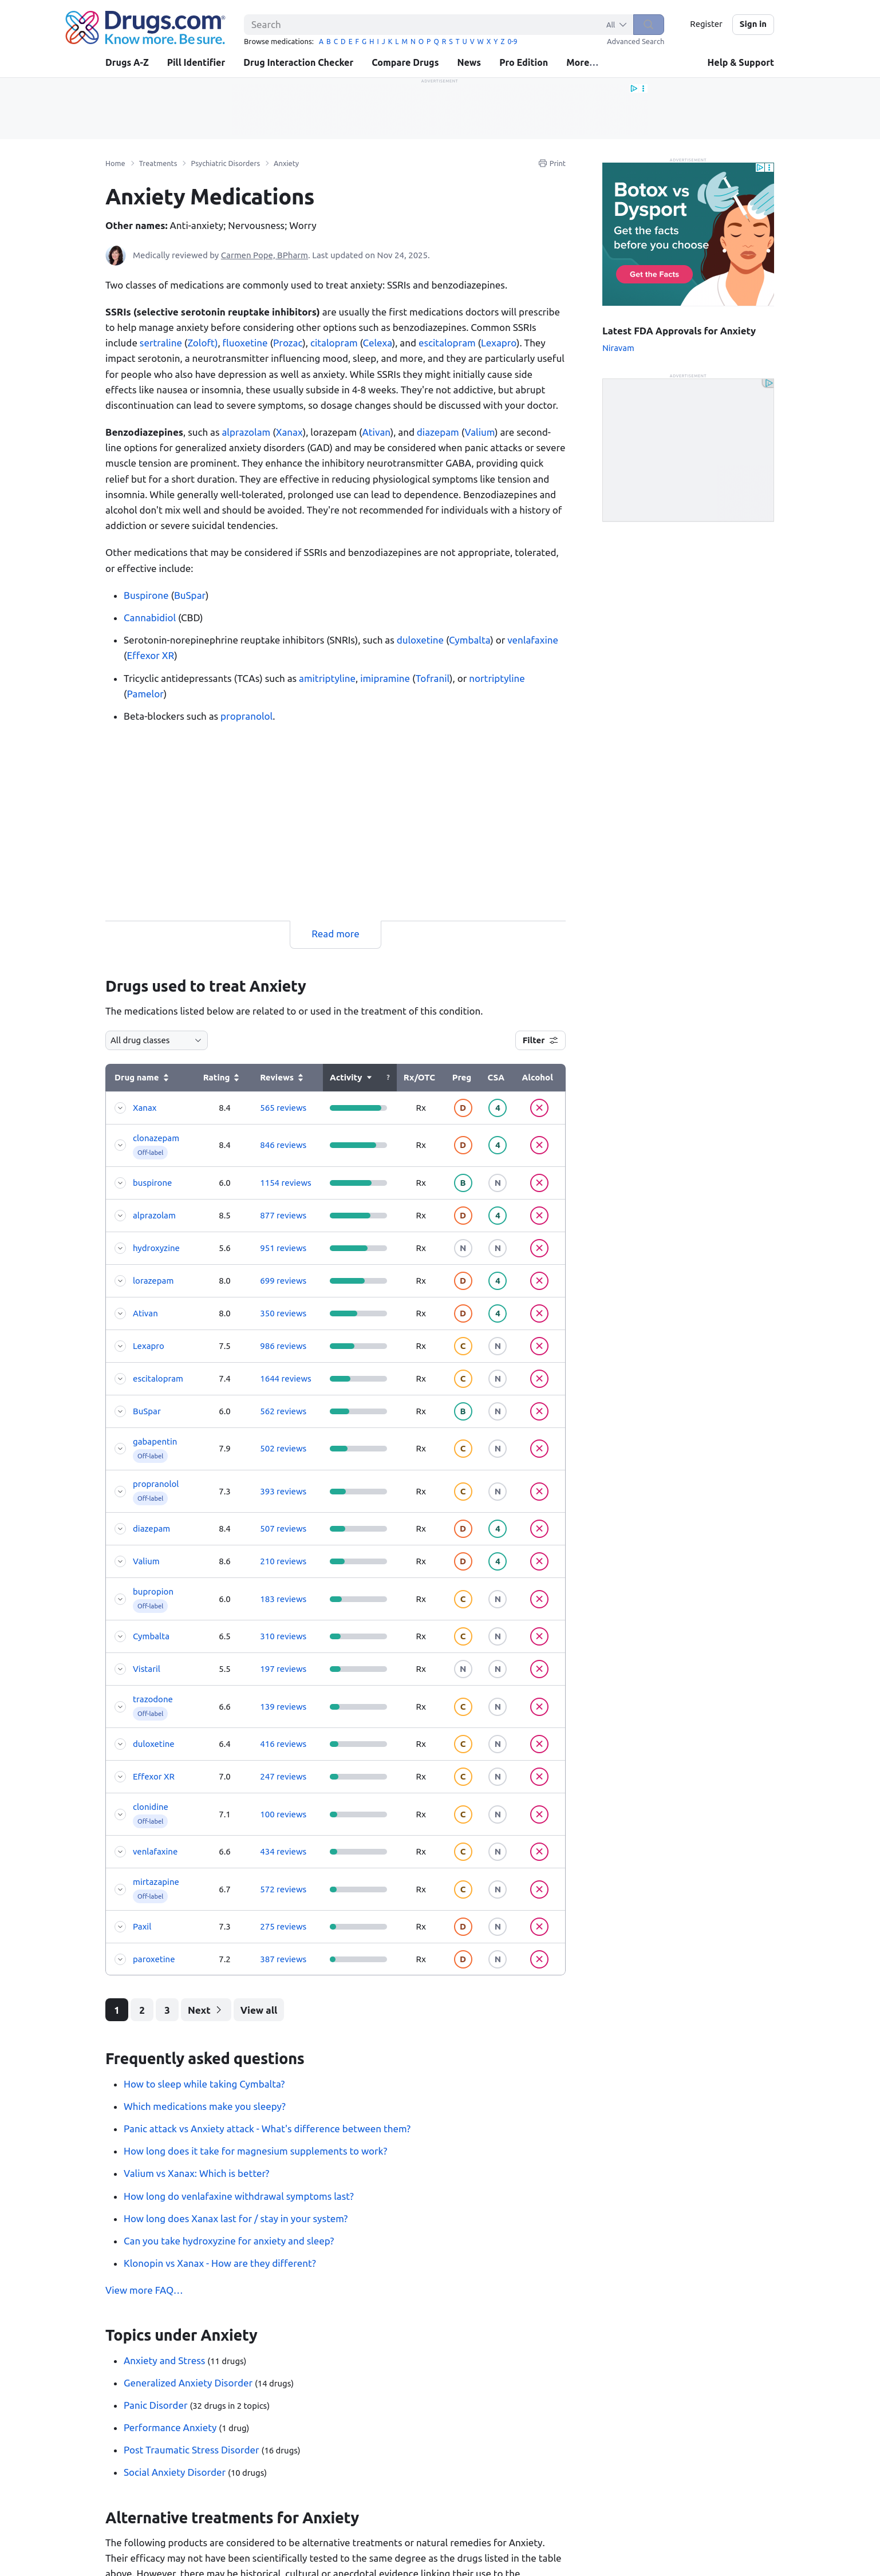
Task: Click clonazepam CSA schedule 4 icon
Action: click(x=497, y=1145)
